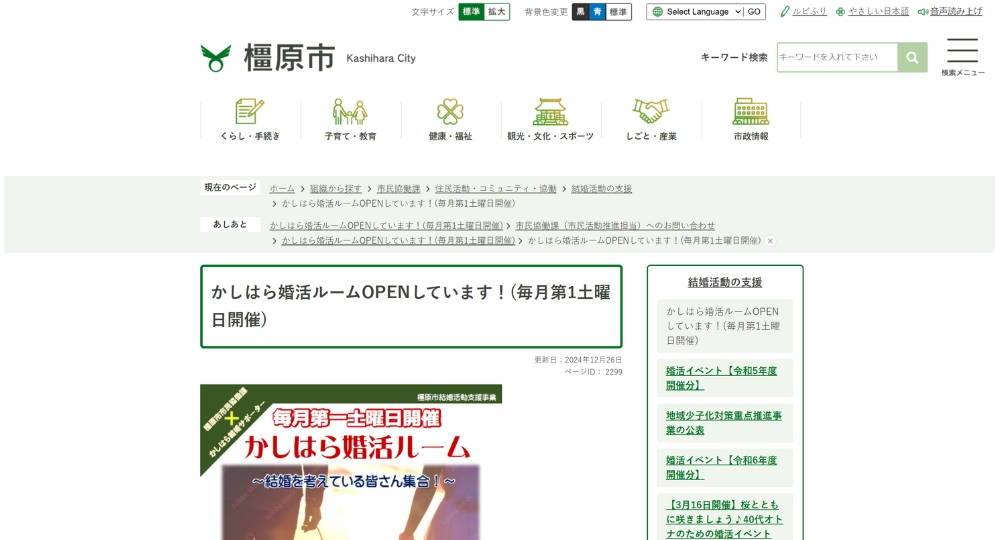Click the 音声読み上げ speaker icon
This screenshot has height=540, width=1000.
click(922, 11)
